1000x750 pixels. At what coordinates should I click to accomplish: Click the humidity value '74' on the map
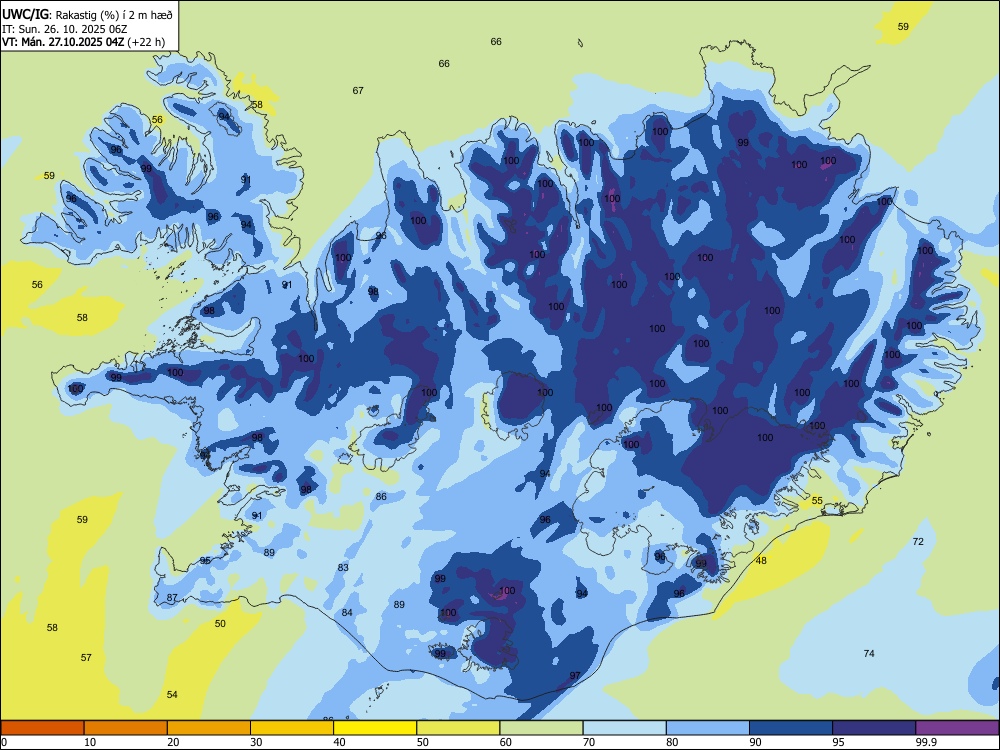point(869,653)
